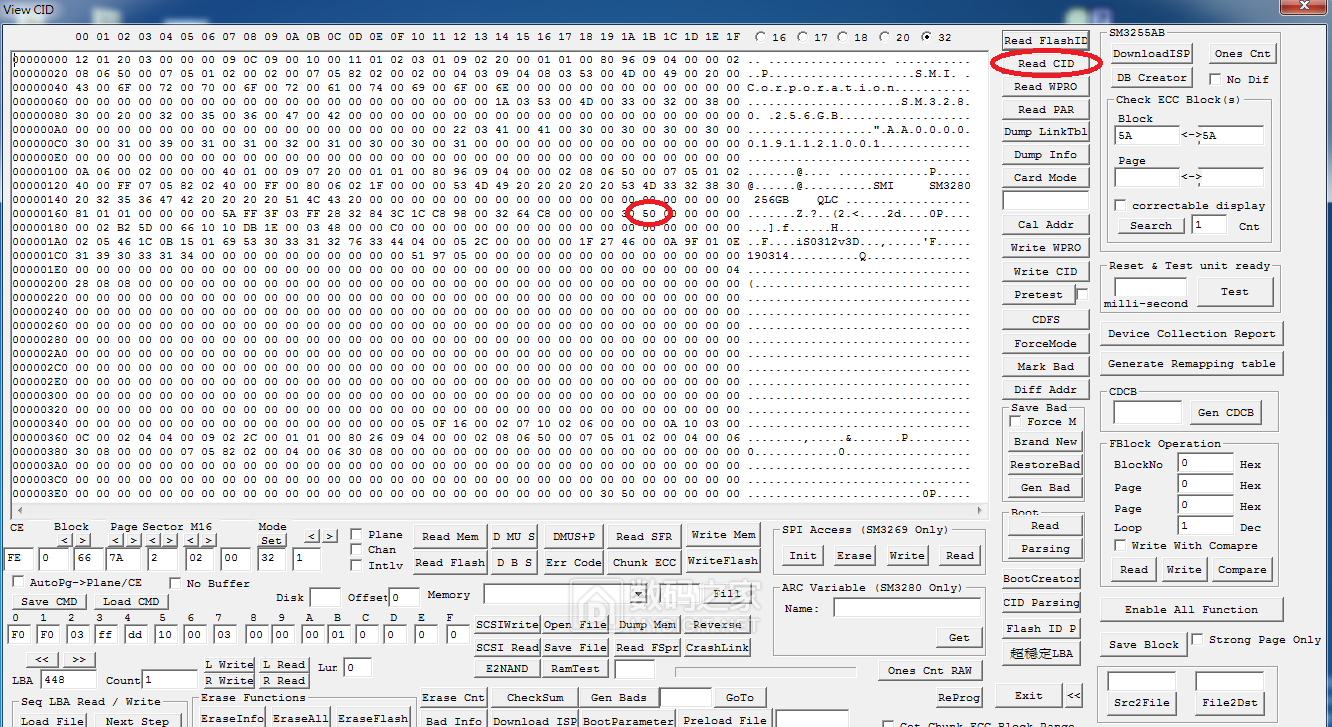Screen dimensions: 1332x727
Task: Tick the correctable display checkbox
Action: point(1121,205)
